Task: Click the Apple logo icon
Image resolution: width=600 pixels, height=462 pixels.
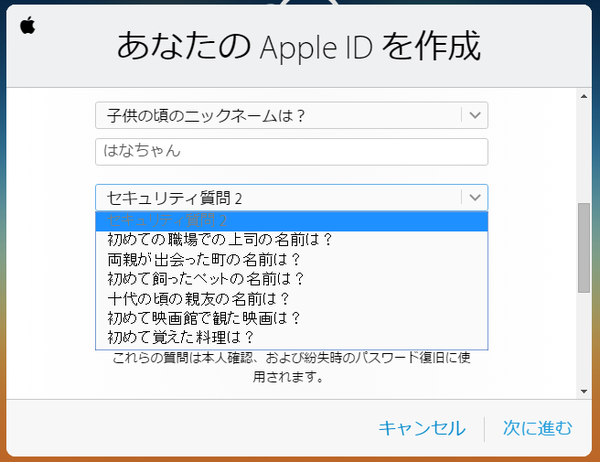Action: [x=28, y=26]
